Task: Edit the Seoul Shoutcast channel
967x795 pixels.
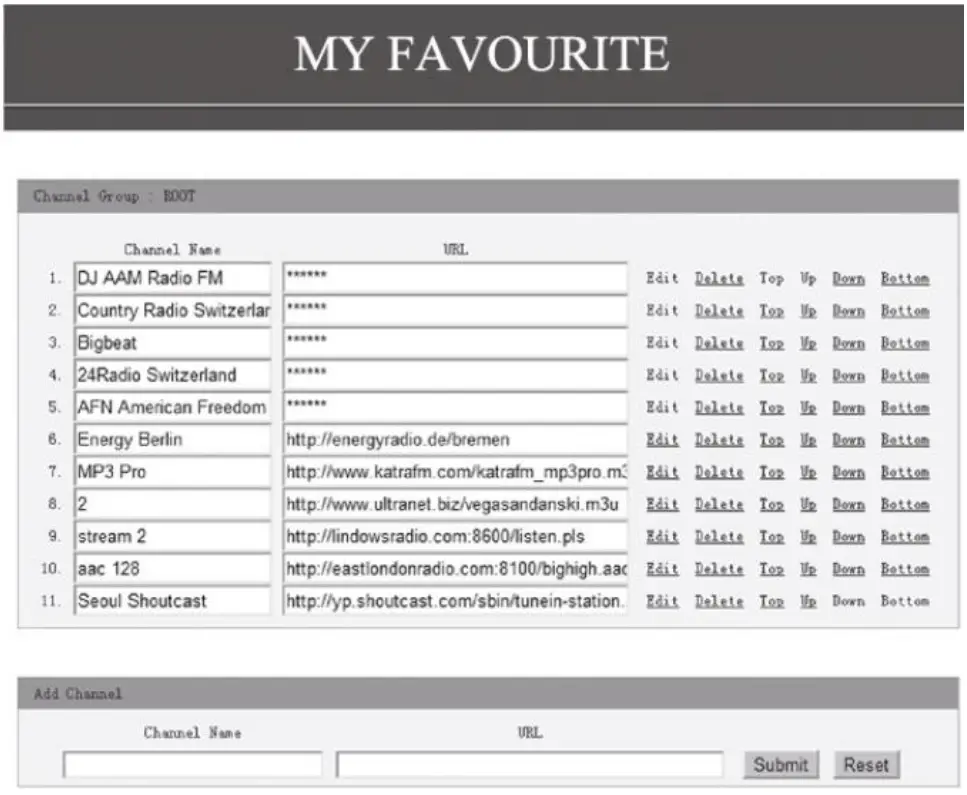Action: [x=662, y=601]
